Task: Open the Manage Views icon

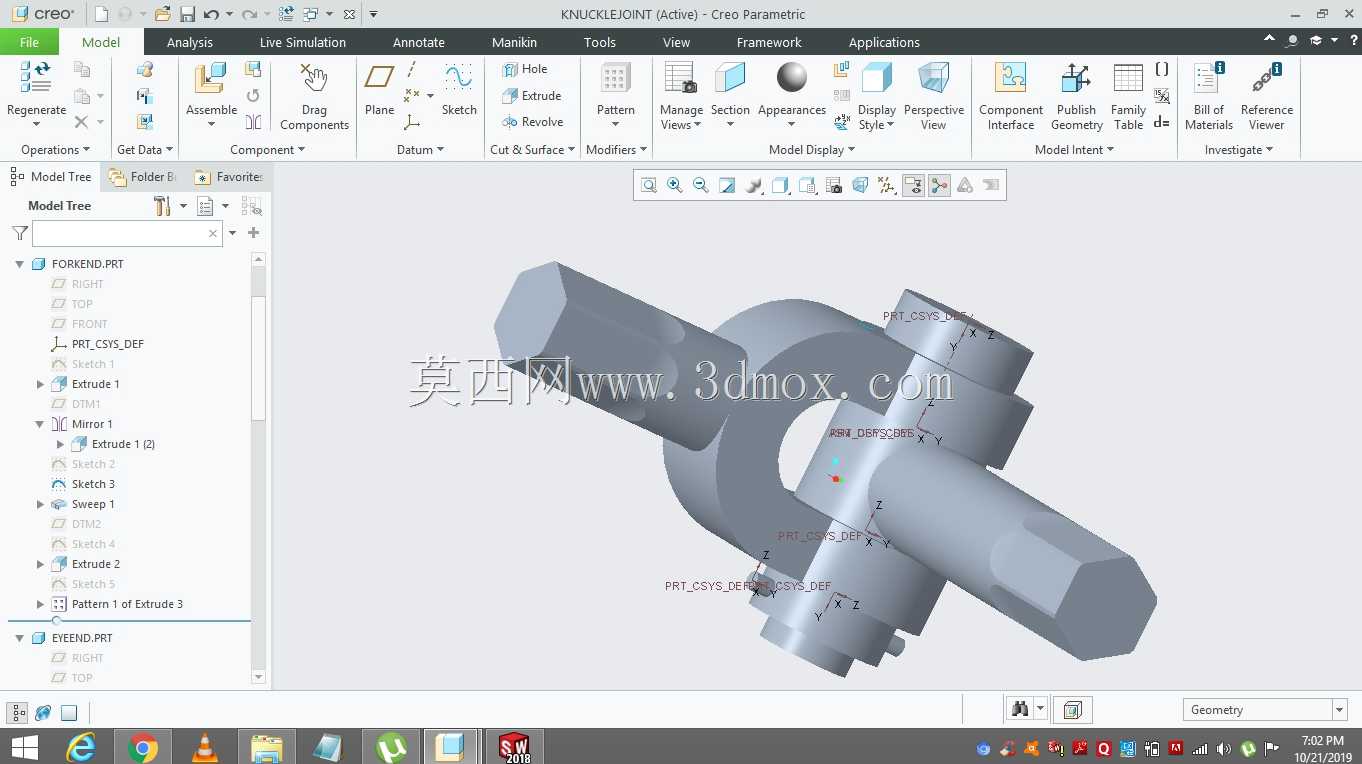Action: (x=680, y=78)
